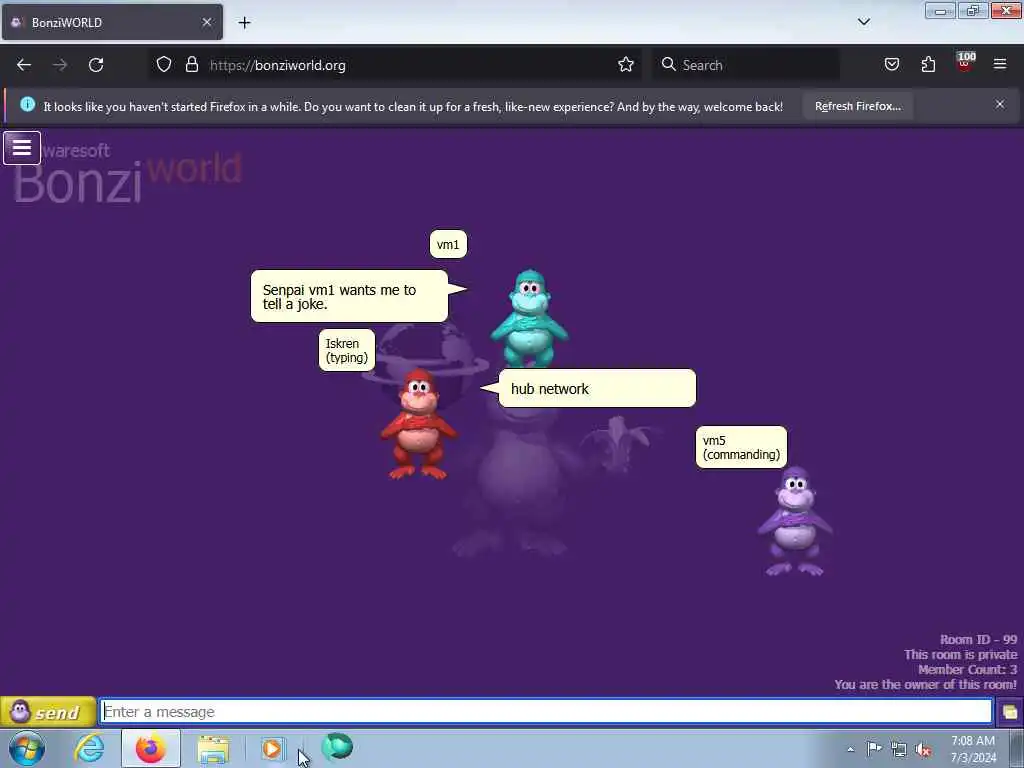Viewport: 1024px width, 768px height.
Task: Dismiss the Firefox refresh notification bar
Action: click(999, 104)
